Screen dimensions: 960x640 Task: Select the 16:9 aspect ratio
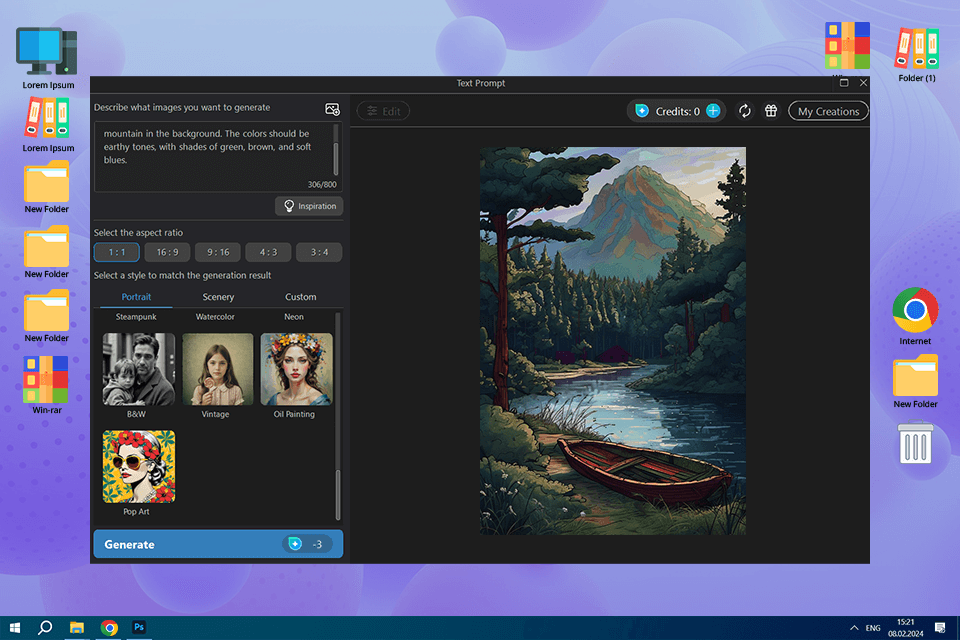(x=167, y=252)
